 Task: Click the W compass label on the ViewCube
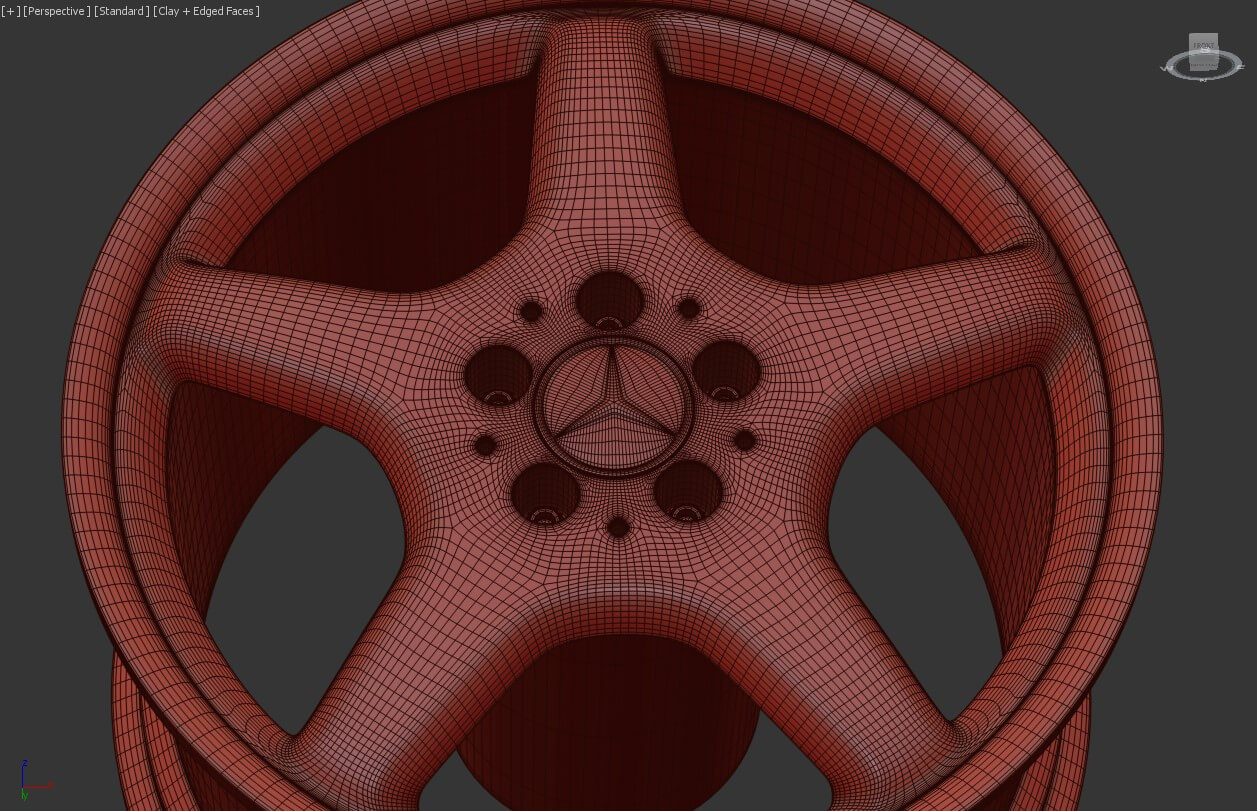click(x=1165, y=68)
